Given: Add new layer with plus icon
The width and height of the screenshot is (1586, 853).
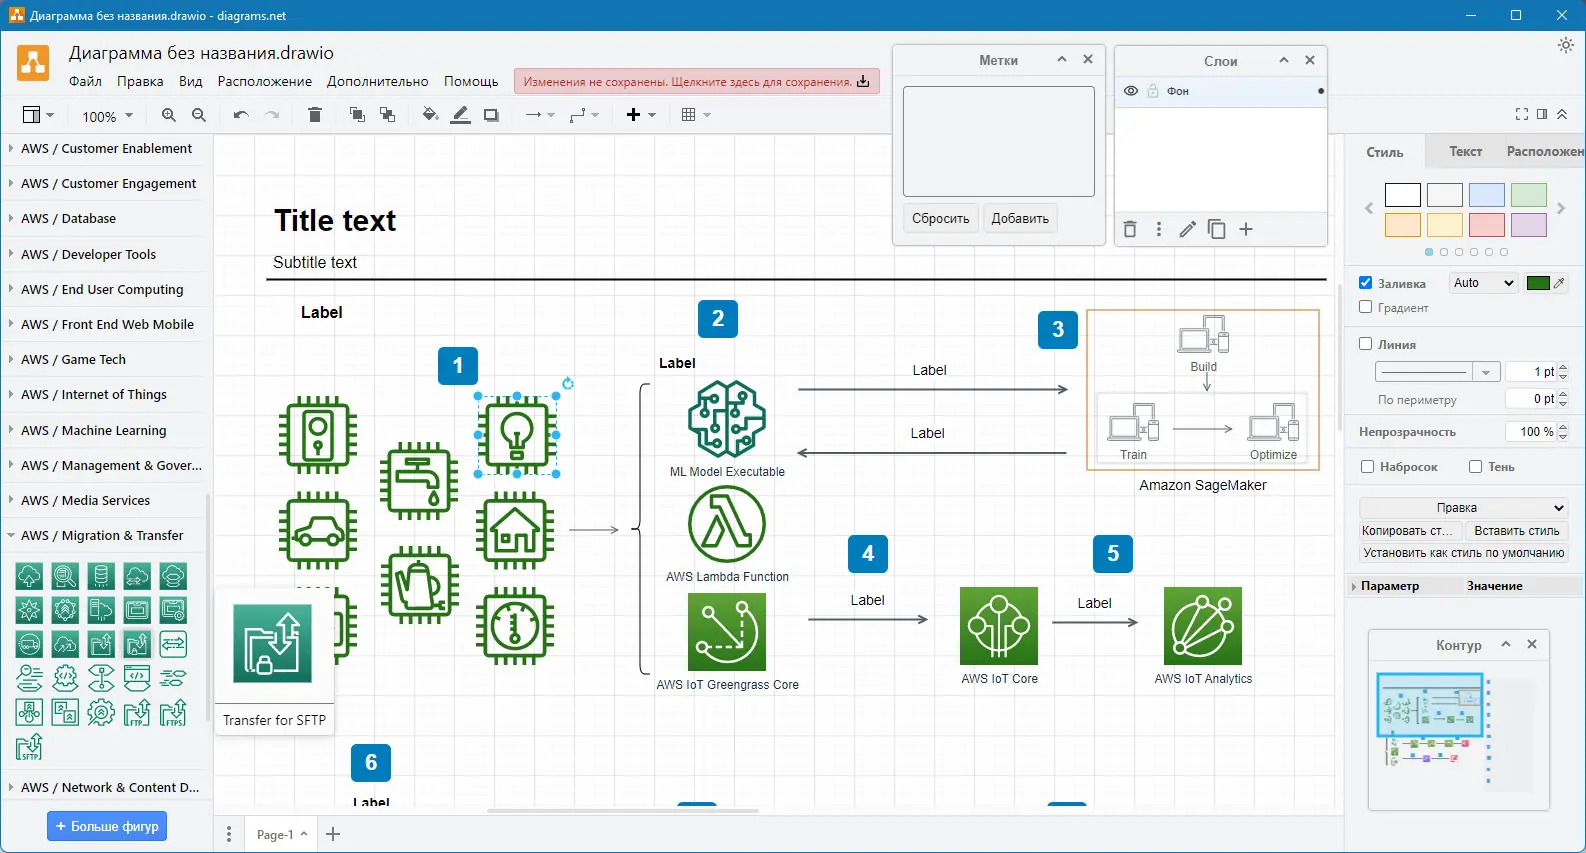Looking at the screenshot, I should 1246,229.
